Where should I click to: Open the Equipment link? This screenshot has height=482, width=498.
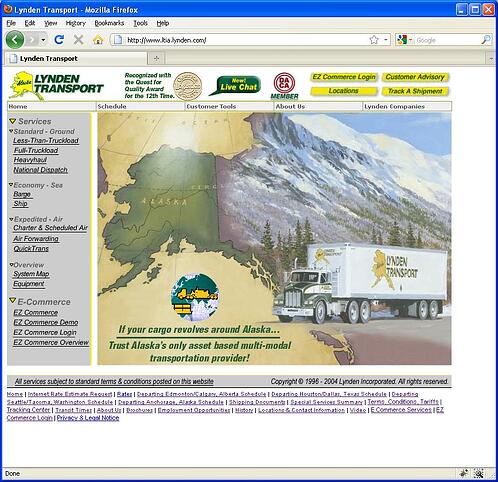29,284
